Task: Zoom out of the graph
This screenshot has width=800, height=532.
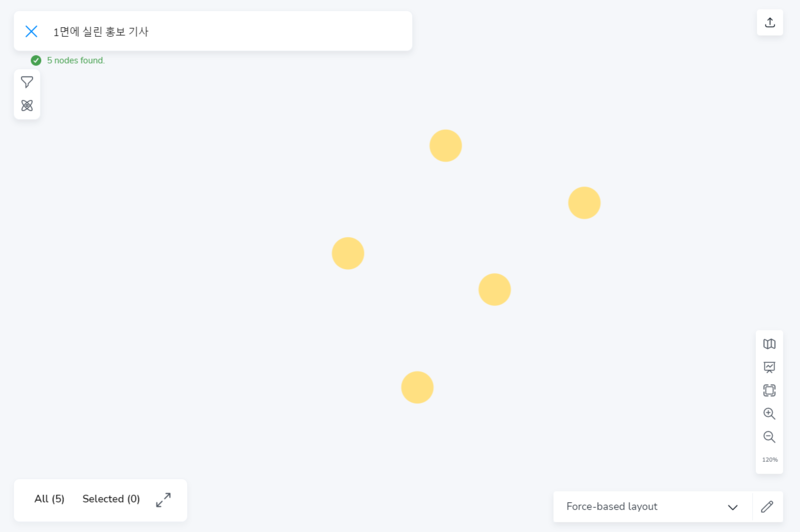Action: point(769,437)
